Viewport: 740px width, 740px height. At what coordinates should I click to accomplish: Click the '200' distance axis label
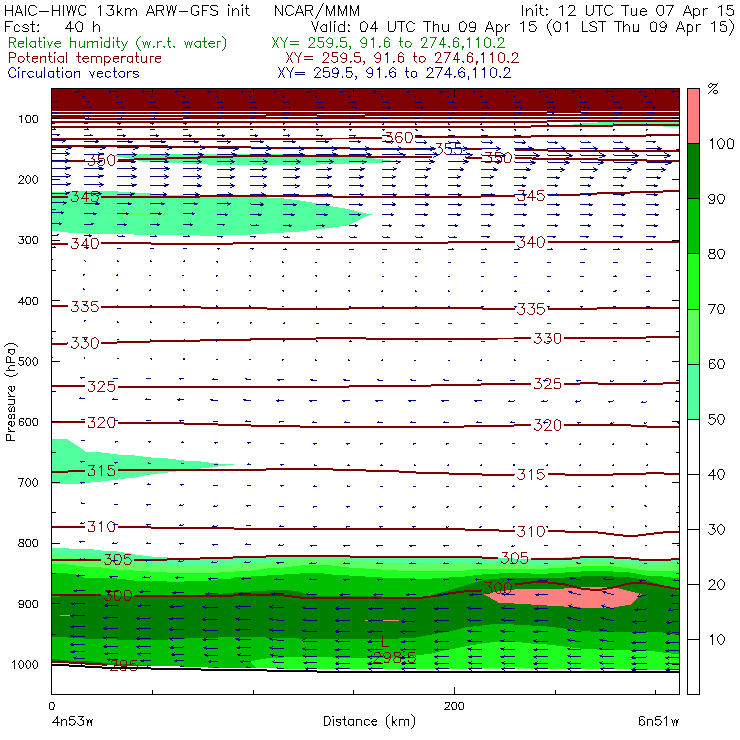[x=454, y=706]
